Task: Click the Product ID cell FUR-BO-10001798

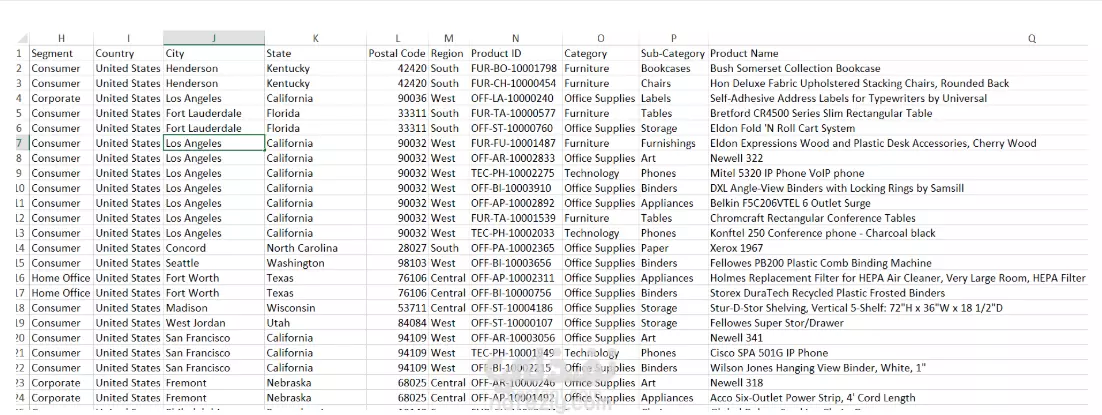Action: (515, 69)
